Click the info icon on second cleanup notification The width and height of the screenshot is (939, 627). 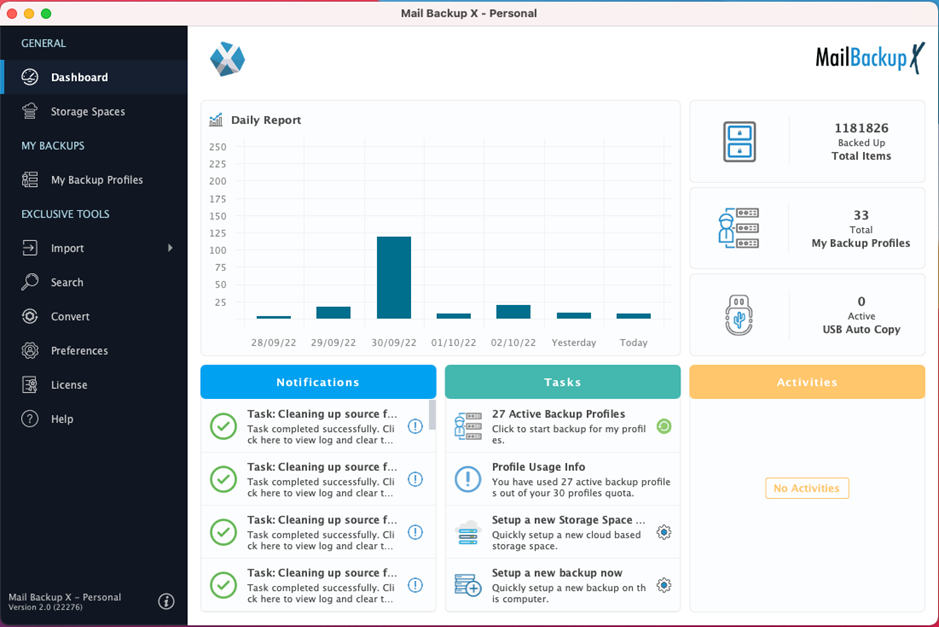(x=415, y=479)
